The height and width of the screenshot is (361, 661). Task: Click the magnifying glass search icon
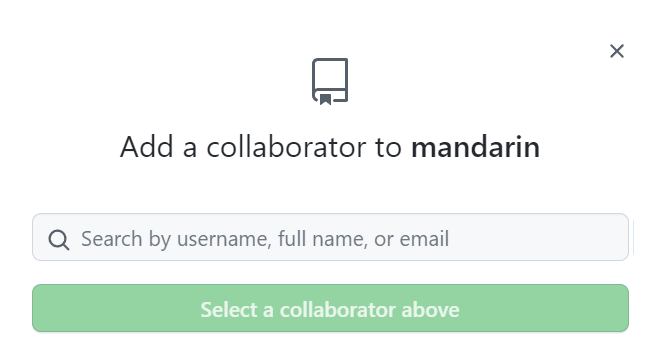pyautogui.click(x=59, y=240)
